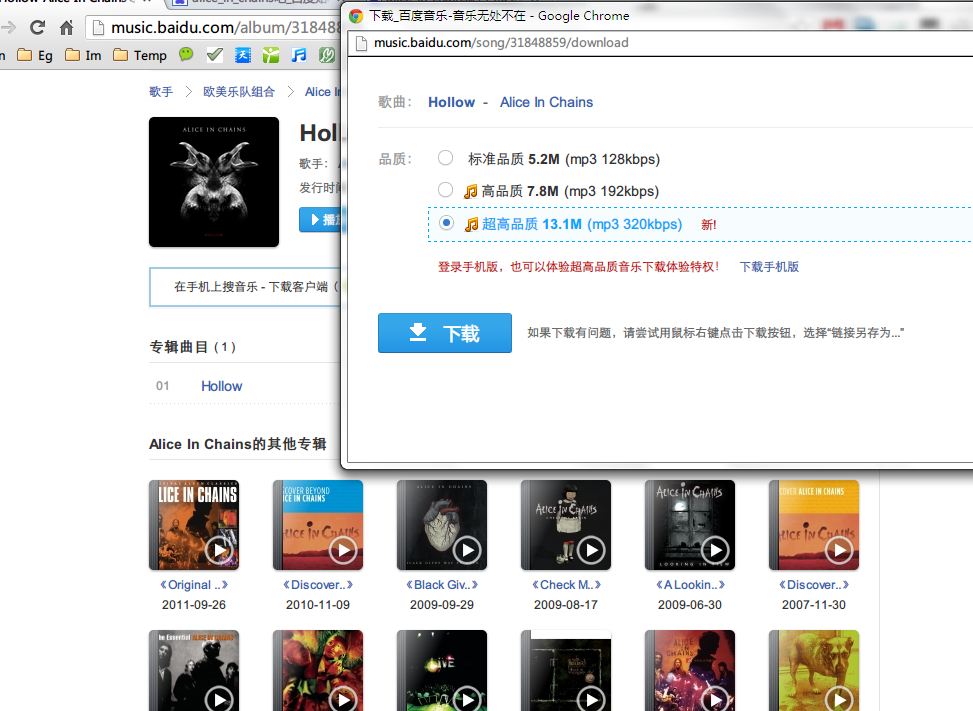Click the Hollow album cover image
This screenshot has height=711, width=973.
[x=213, y=182]
